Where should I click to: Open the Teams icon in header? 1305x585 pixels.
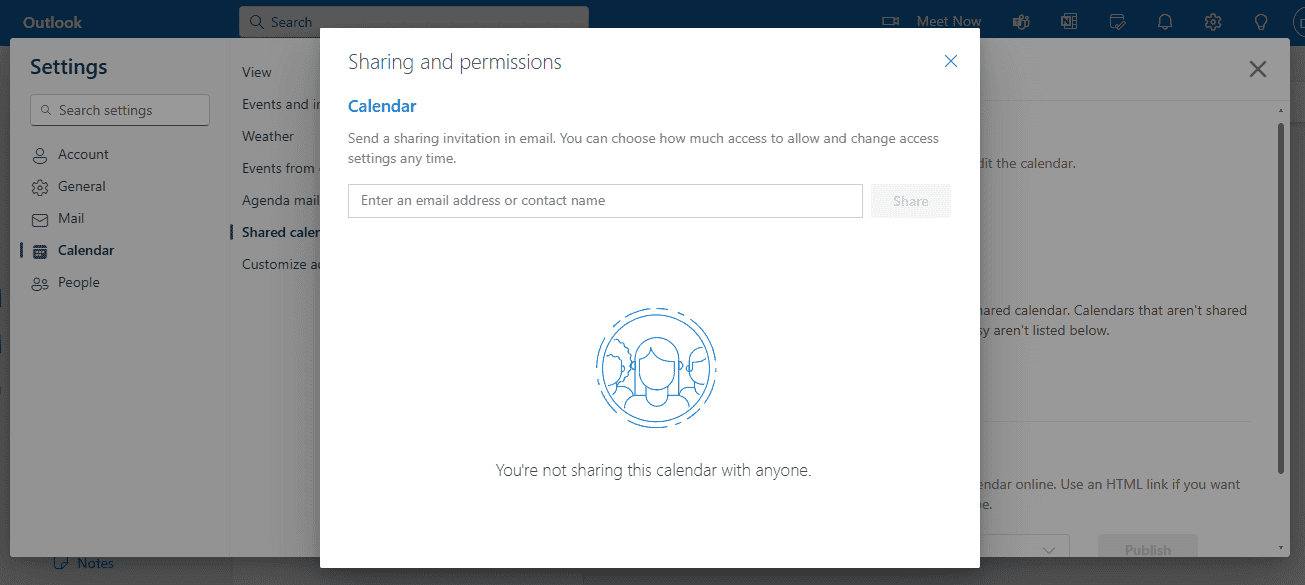pyautogui.click(x=1021, y=21)
